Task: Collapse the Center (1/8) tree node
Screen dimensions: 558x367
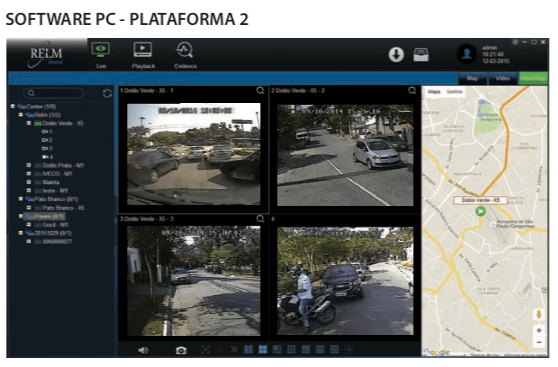Action: [13, 106]
